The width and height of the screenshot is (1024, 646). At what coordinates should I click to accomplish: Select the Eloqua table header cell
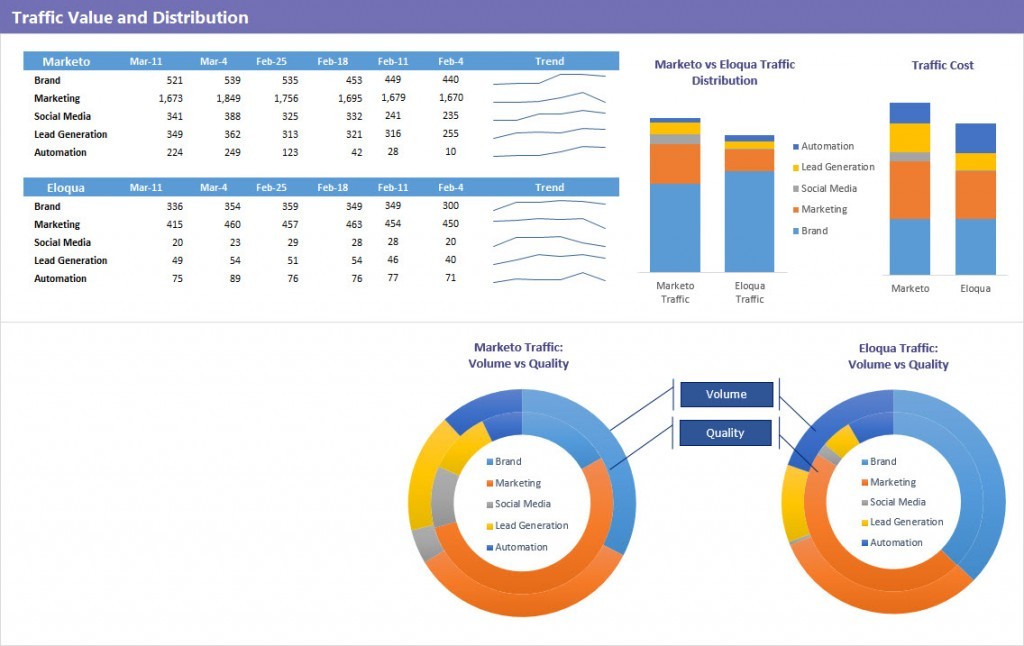(x=66, y=188)
